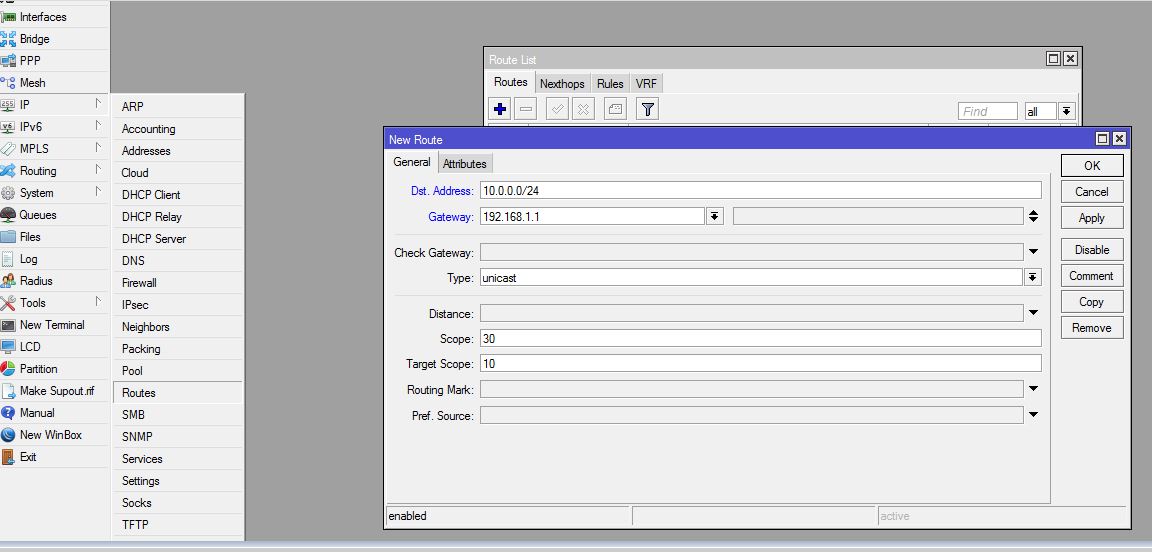Switch to Rules tab in Route List
The image size is (1152, 552).
click(x=610, y=84)
